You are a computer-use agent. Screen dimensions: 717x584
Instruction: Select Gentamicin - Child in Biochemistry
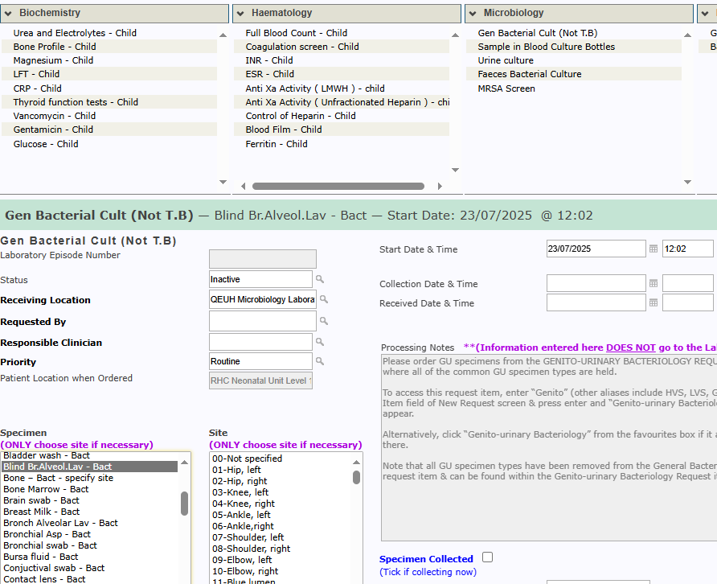(x=53, y=129)
